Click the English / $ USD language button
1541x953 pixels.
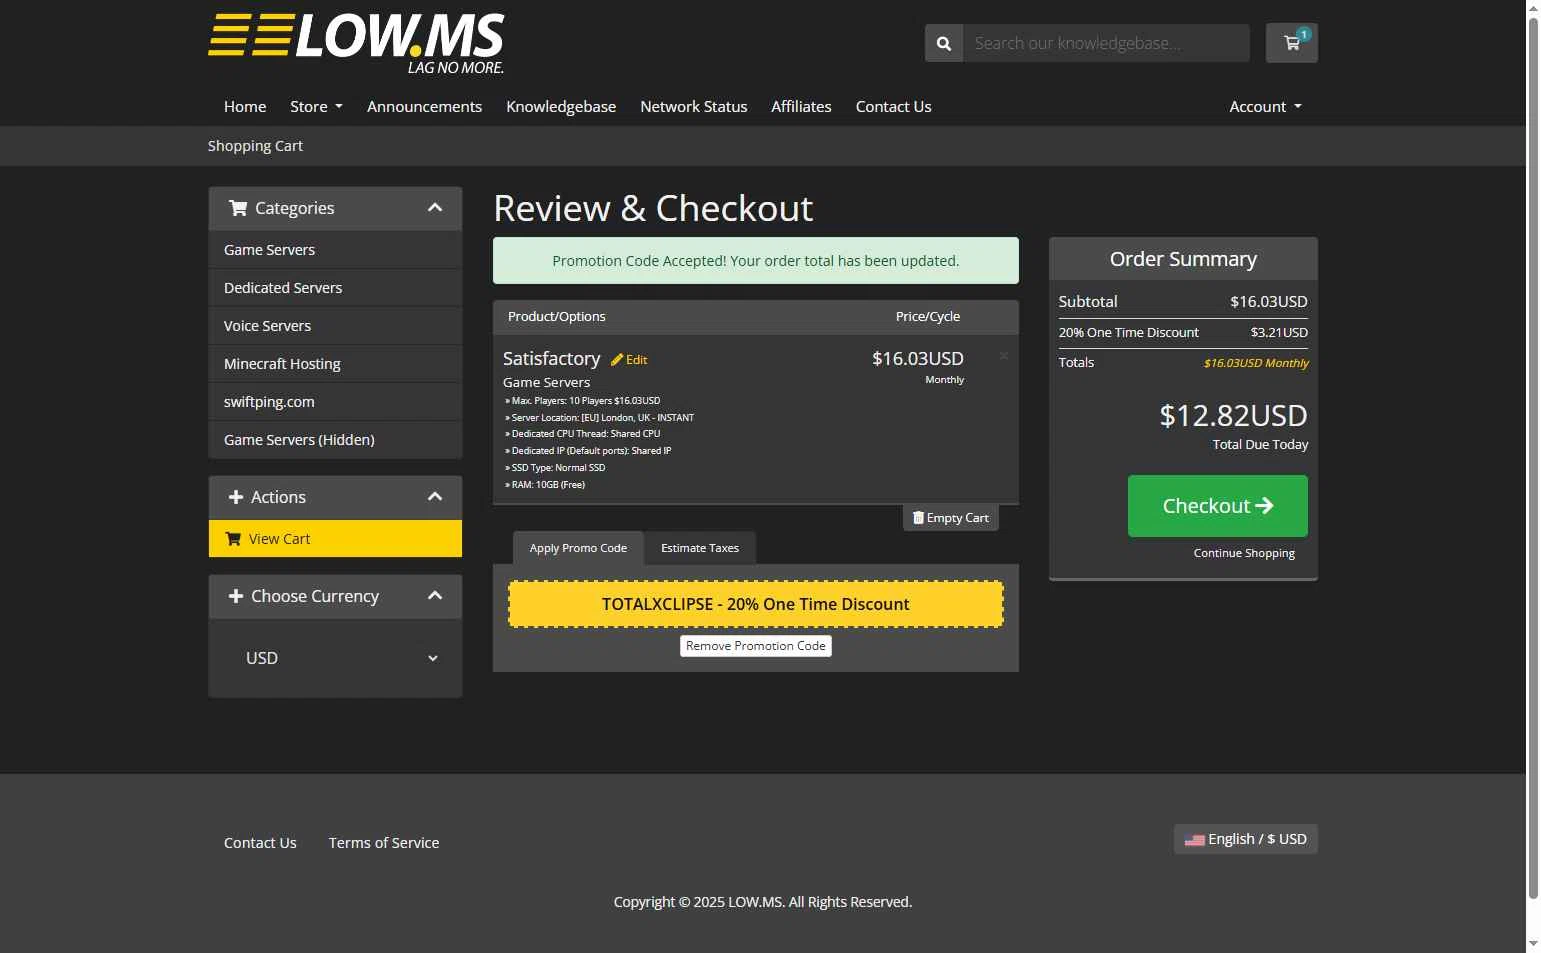tap(1246, 839)
